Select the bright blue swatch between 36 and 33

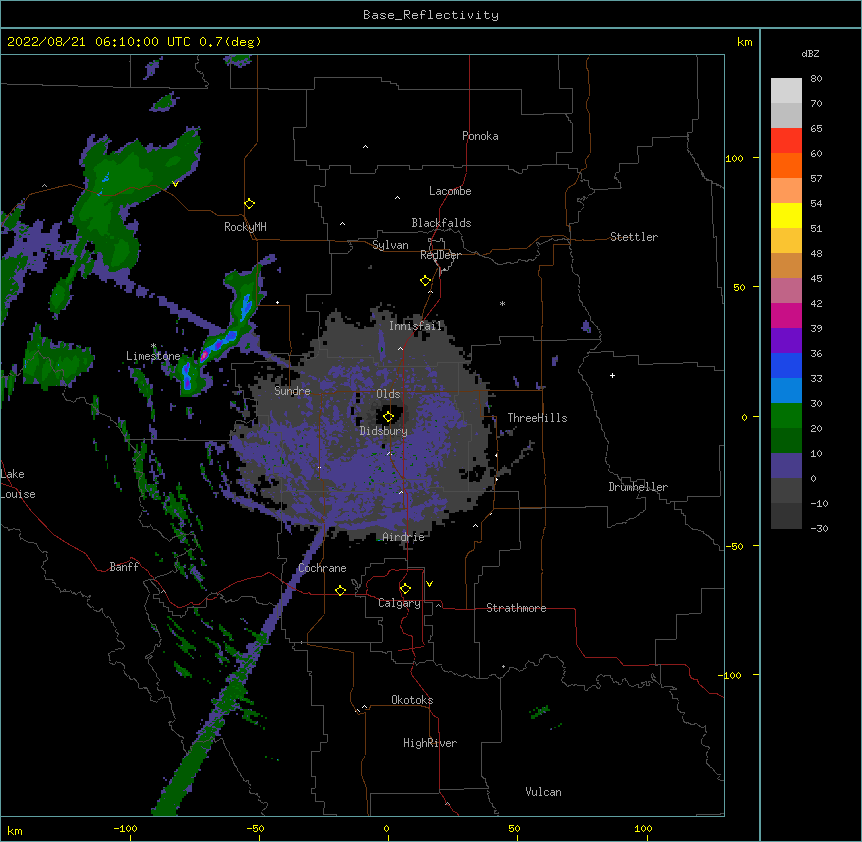click(x=786, y=365)
